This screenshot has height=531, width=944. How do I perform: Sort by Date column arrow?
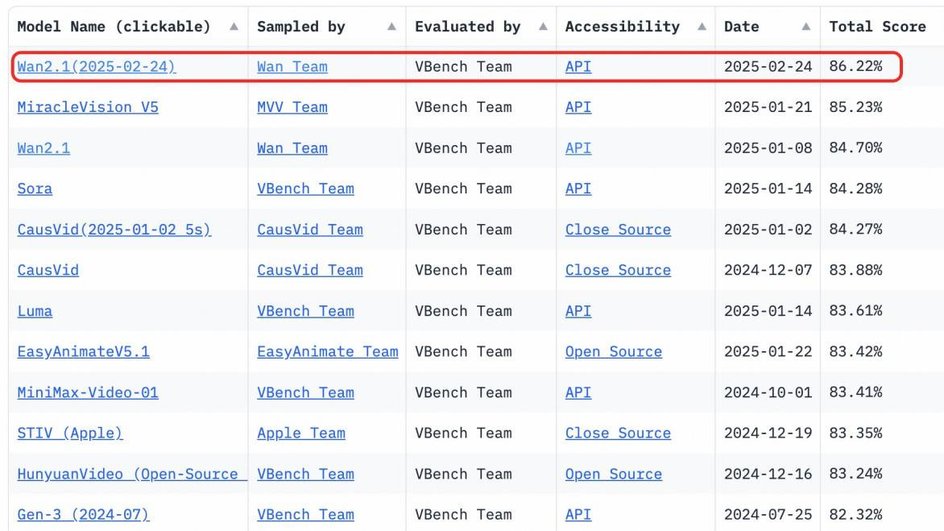click(x=806, y=26)
